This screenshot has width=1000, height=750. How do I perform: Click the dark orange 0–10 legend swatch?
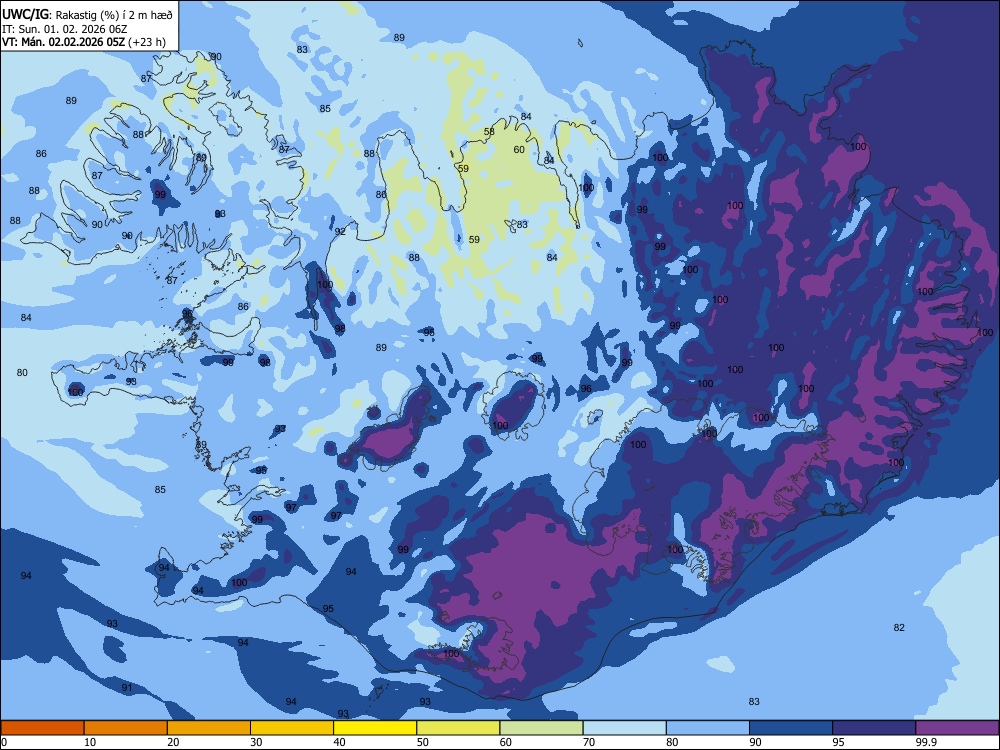tap(42, 728)
